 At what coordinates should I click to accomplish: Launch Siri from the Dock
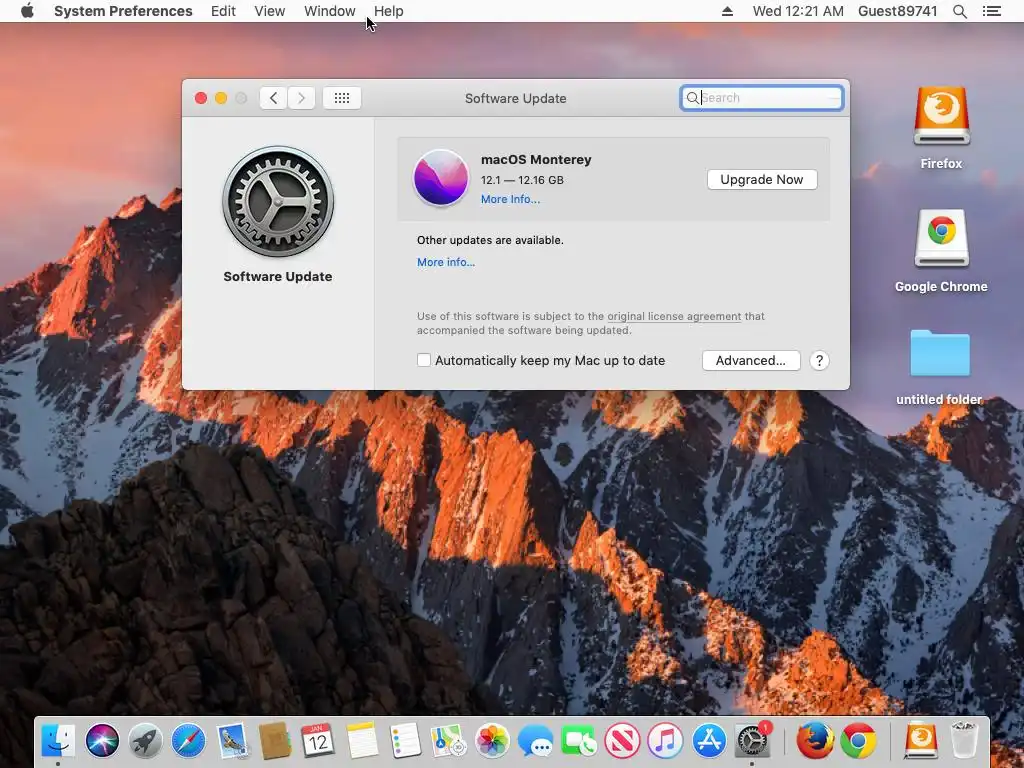click(102, 741)
